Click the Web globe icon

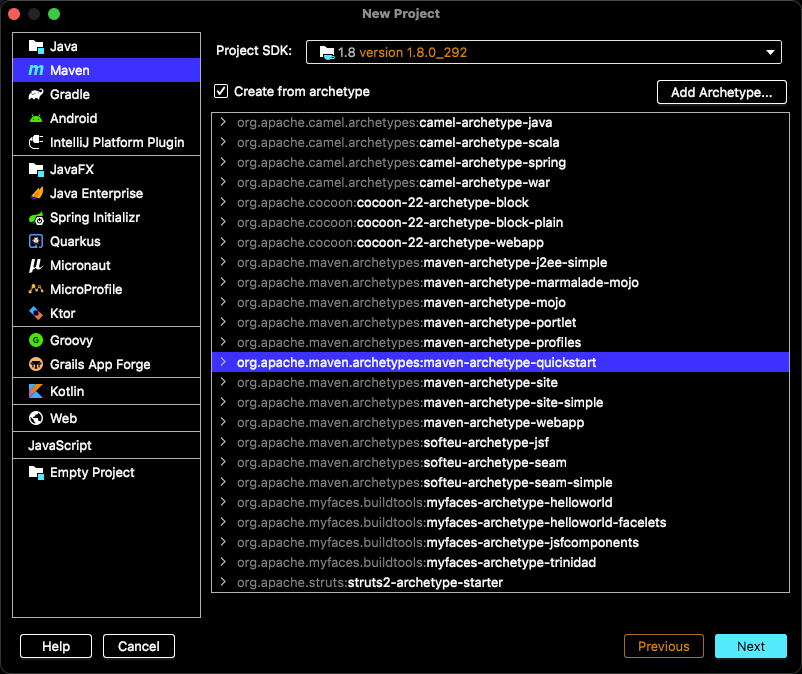click(36, 418)
